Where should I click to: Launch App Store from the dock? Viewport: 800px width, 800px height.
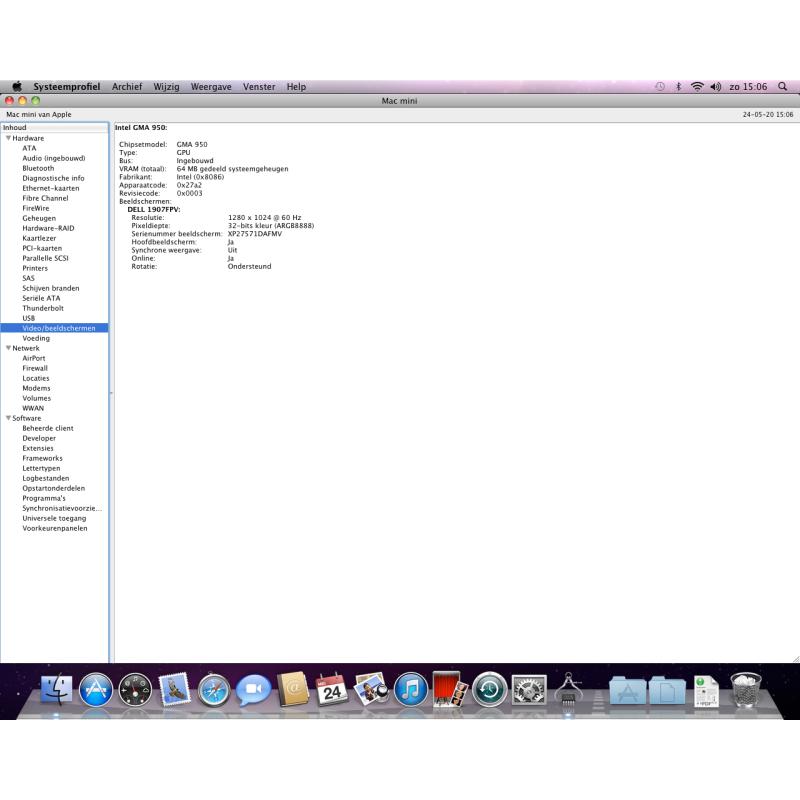click(96, 689)
